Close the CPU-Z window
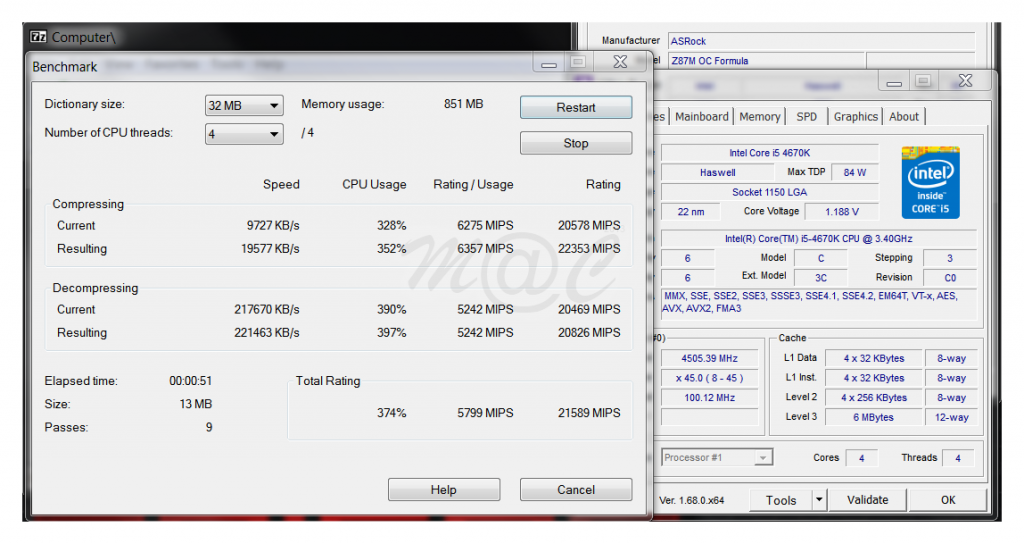 [964, 82]
